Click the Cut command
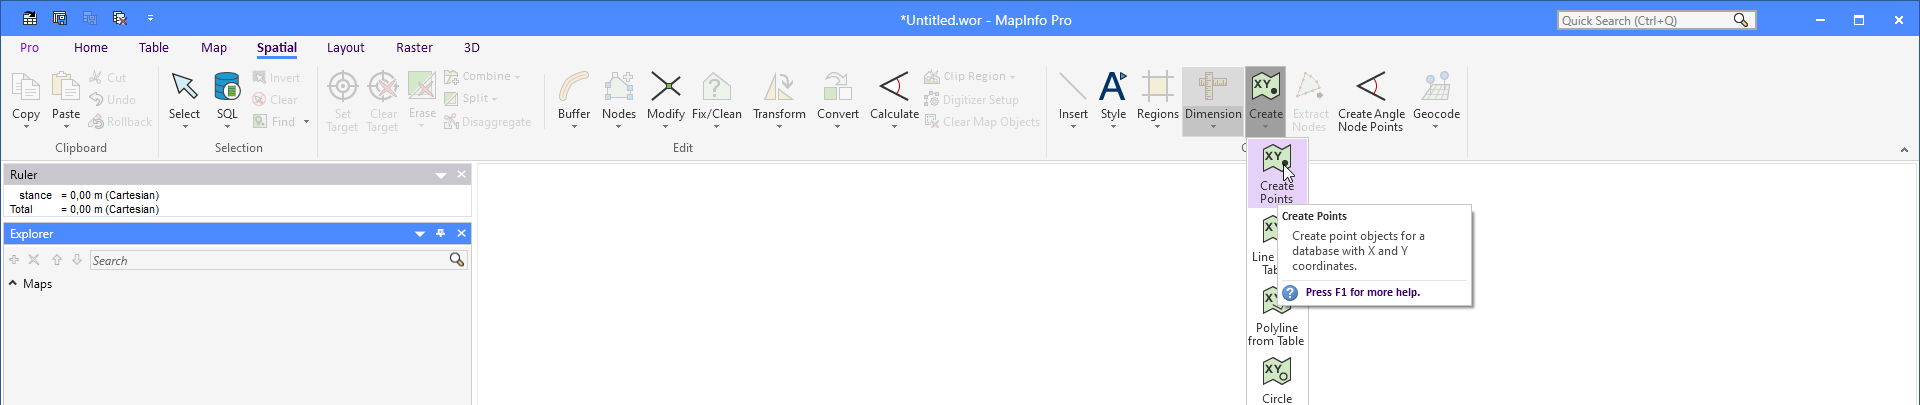This screenshot has width=1920, height=405. click(107, 77)
